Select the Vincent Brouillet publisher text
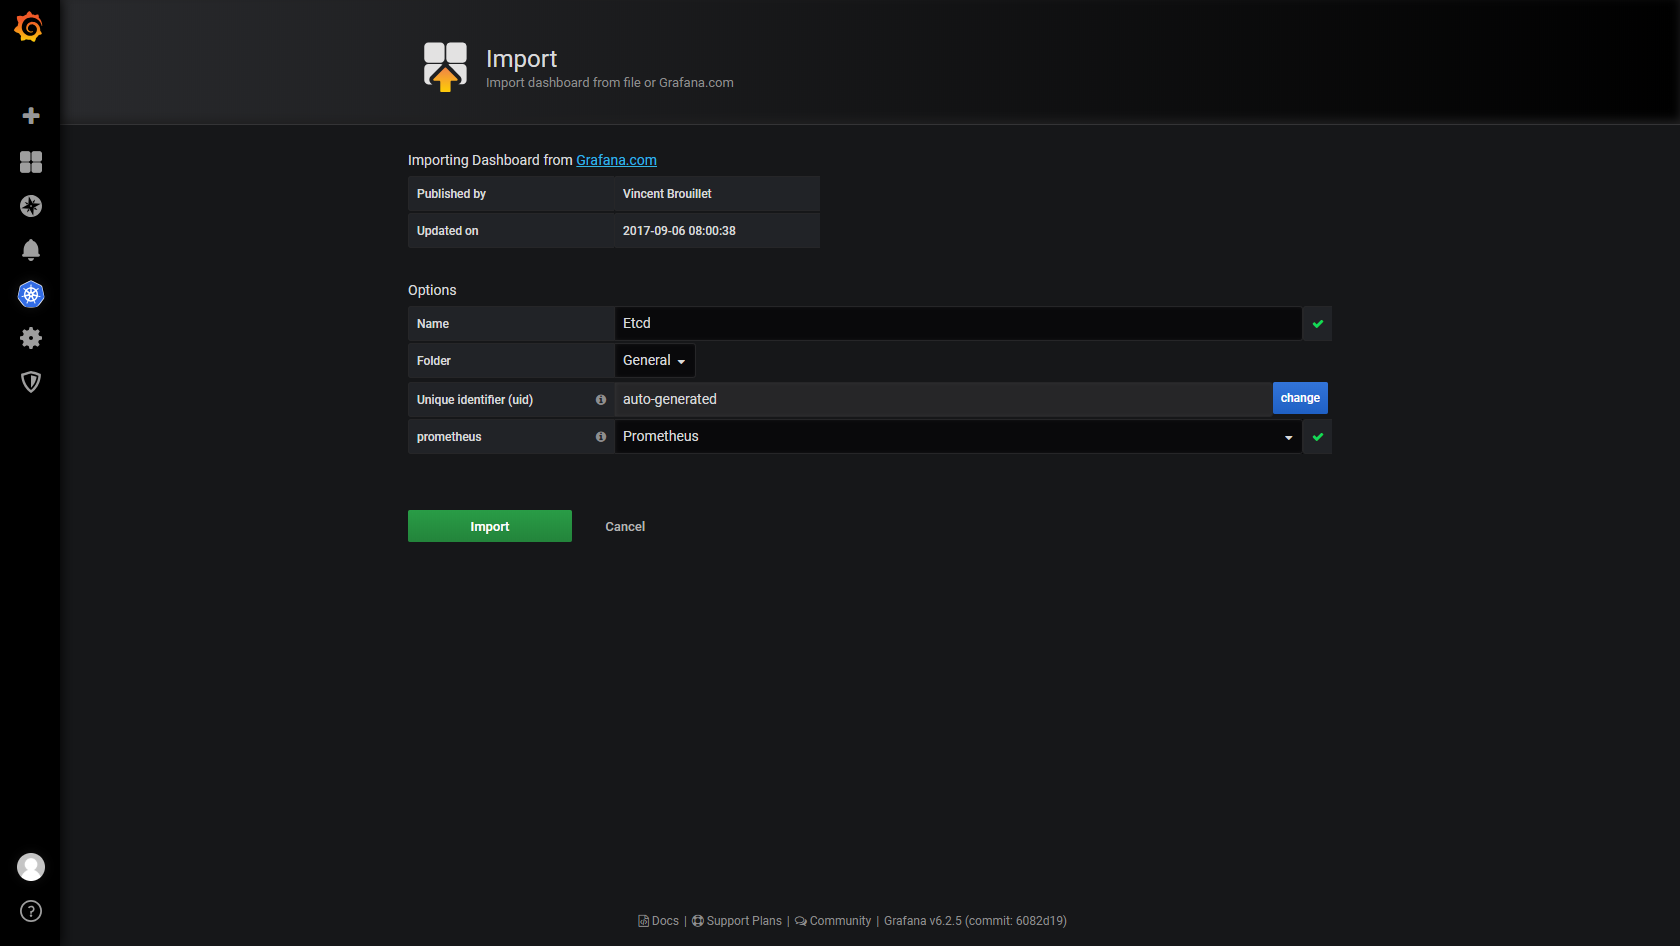Viewport: 1680px width, 946px height. pyautogui.click(x=667, y=194)
